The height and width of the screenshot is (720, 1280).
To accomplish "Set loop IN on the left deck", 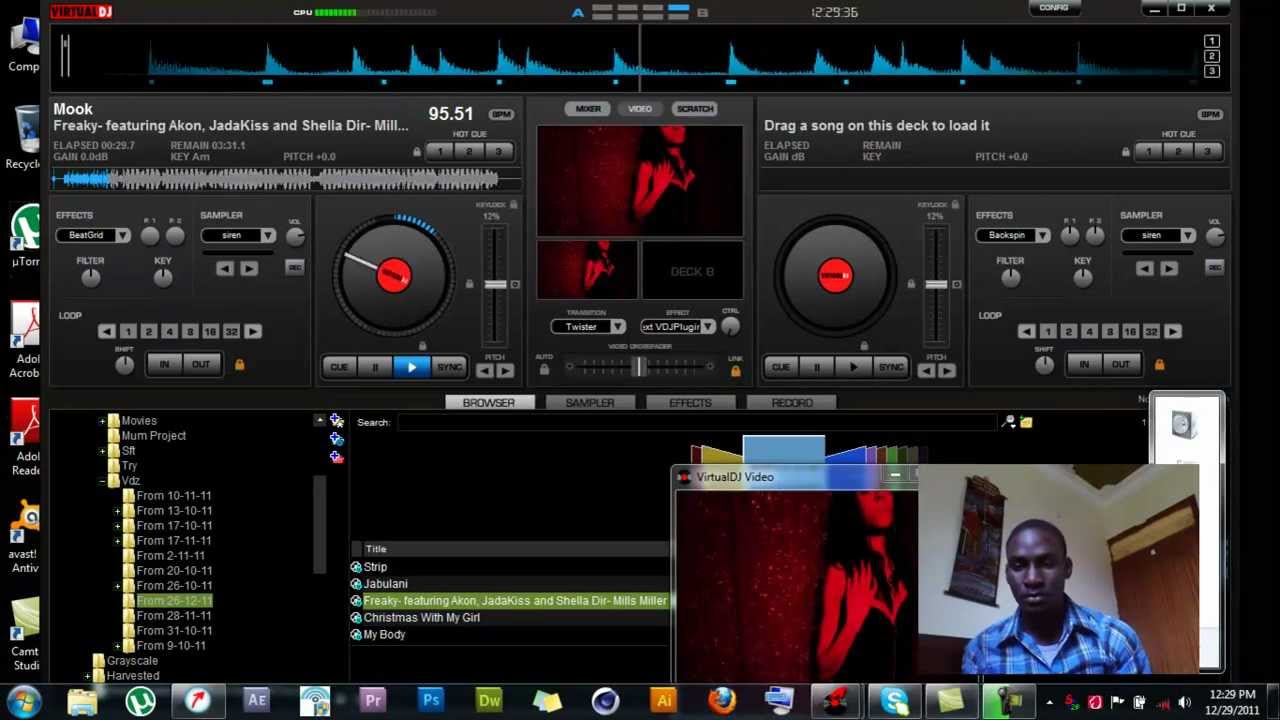I will 164,365.
